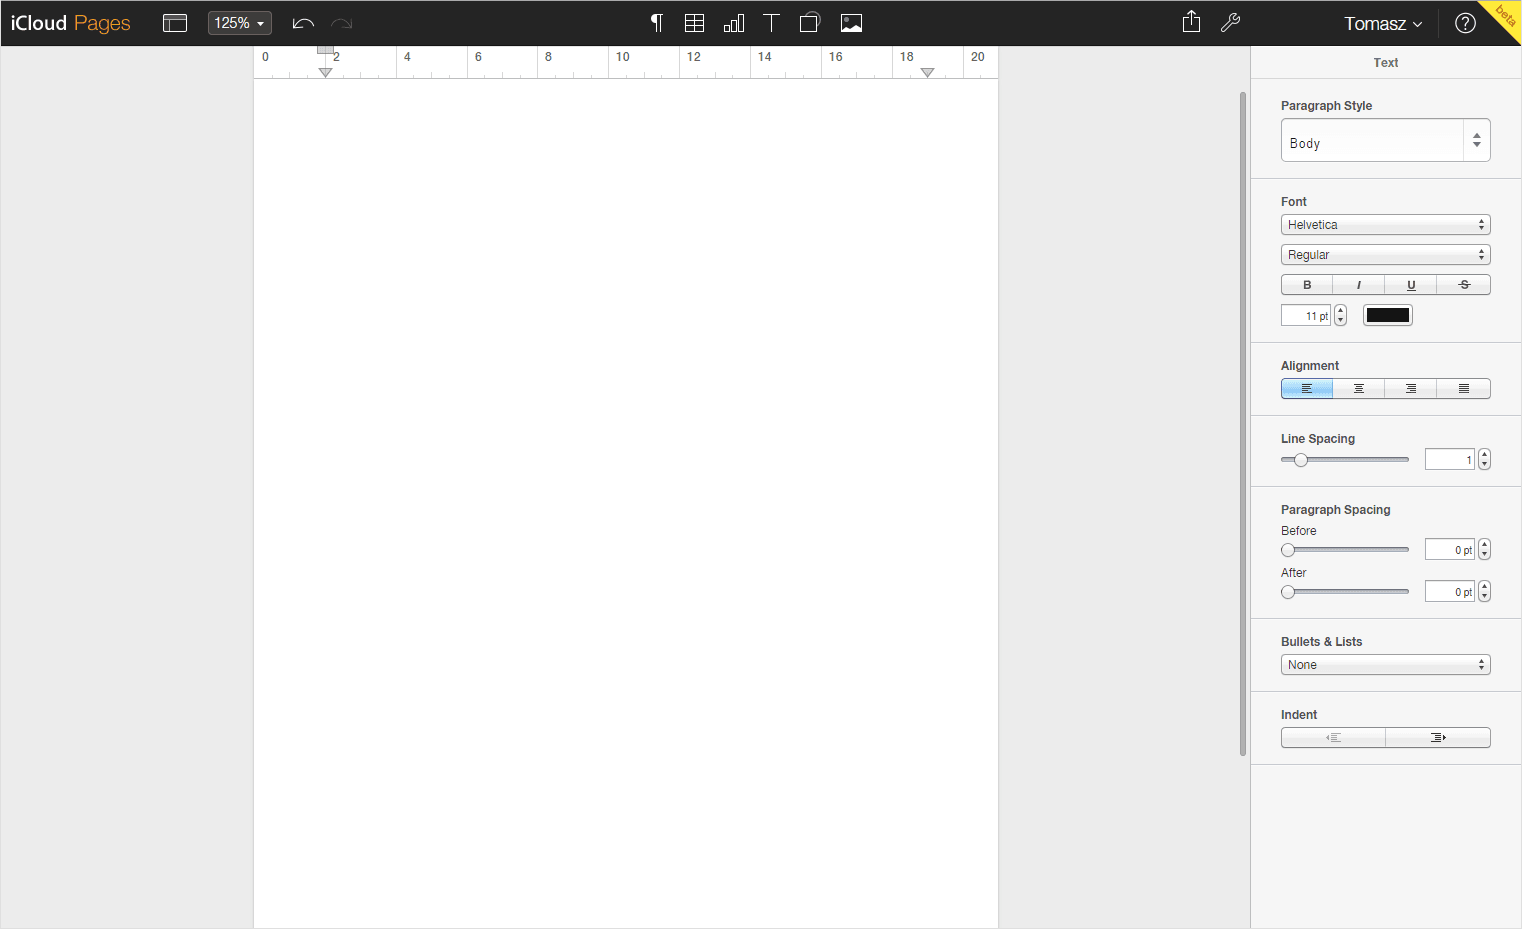Expand the Helvetica font dropdown
The width and height of the screenshot is (1522, 929).
(x=1385, y=225)
